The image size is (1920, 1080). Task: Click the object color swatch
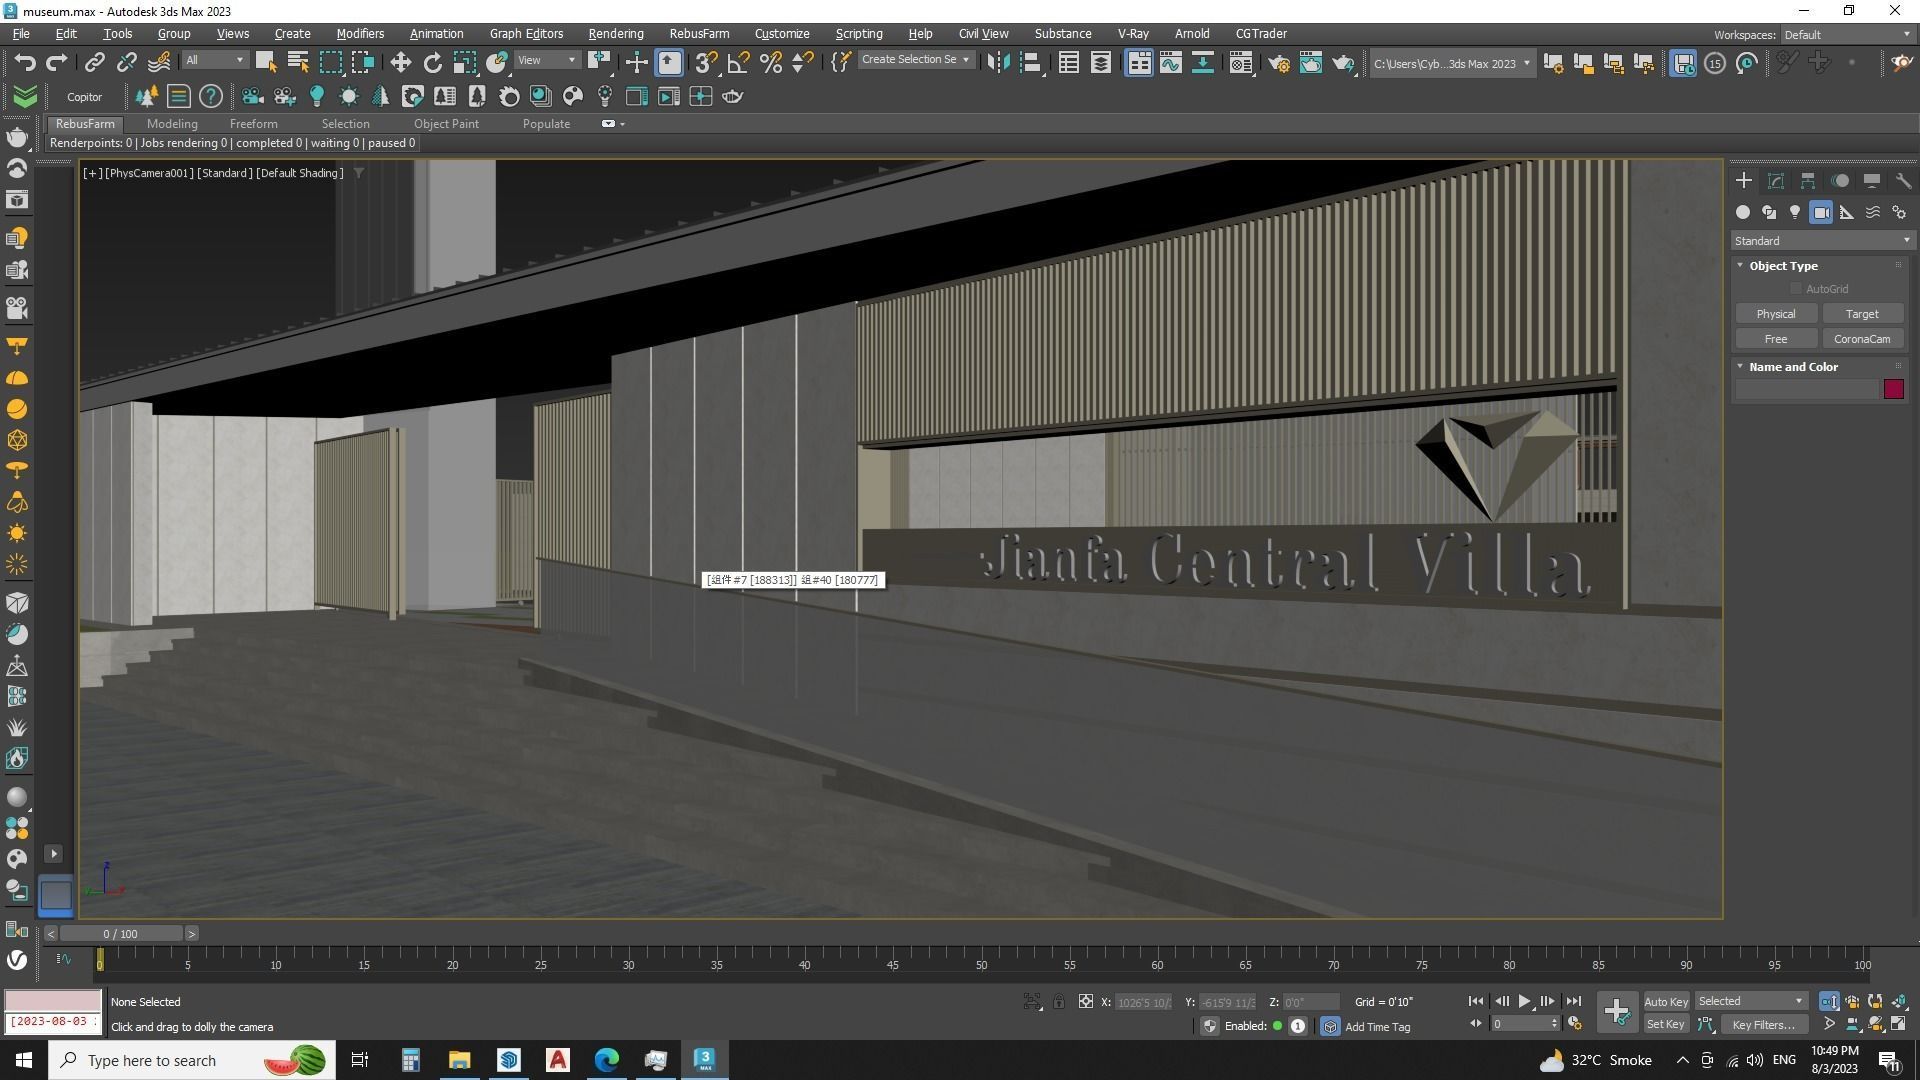(x=1893, y=390)
